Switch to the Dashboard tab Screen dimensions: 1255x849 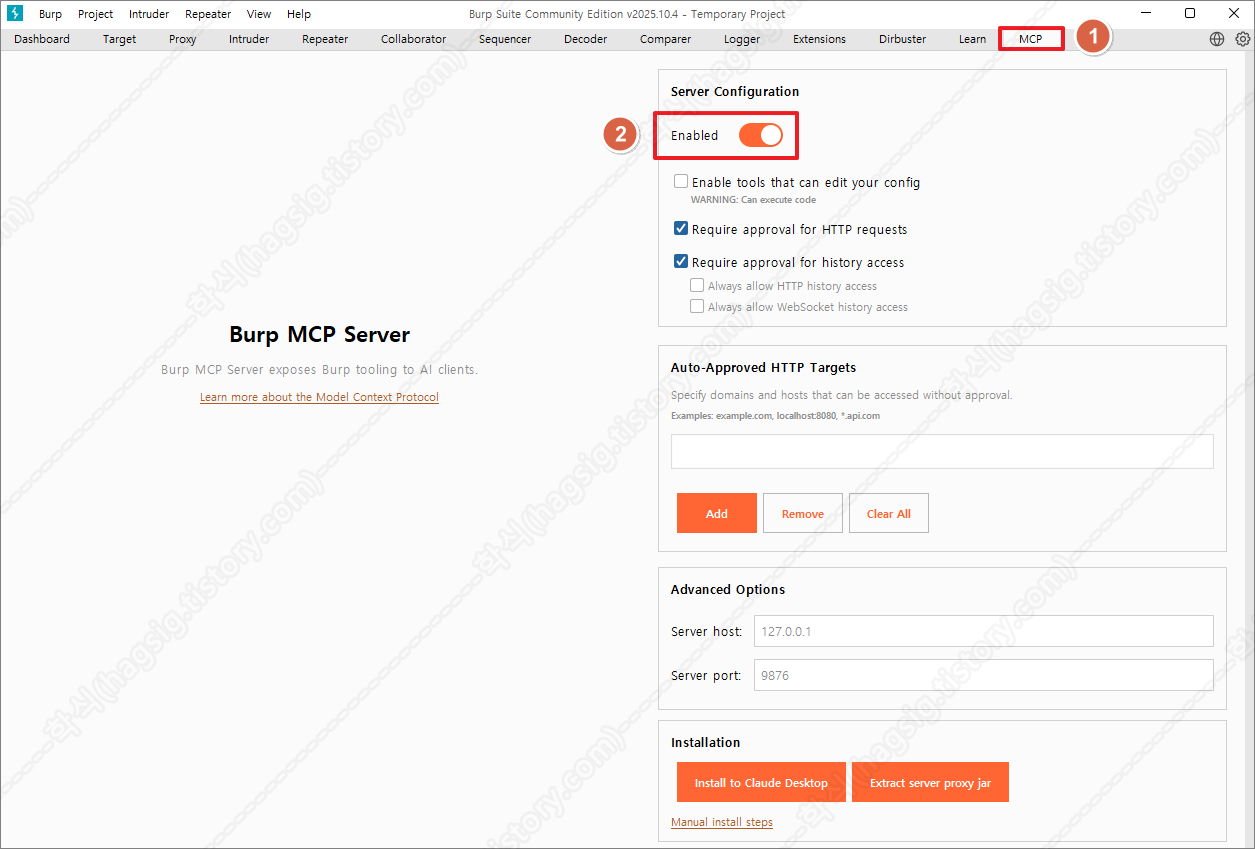(42, 39)
